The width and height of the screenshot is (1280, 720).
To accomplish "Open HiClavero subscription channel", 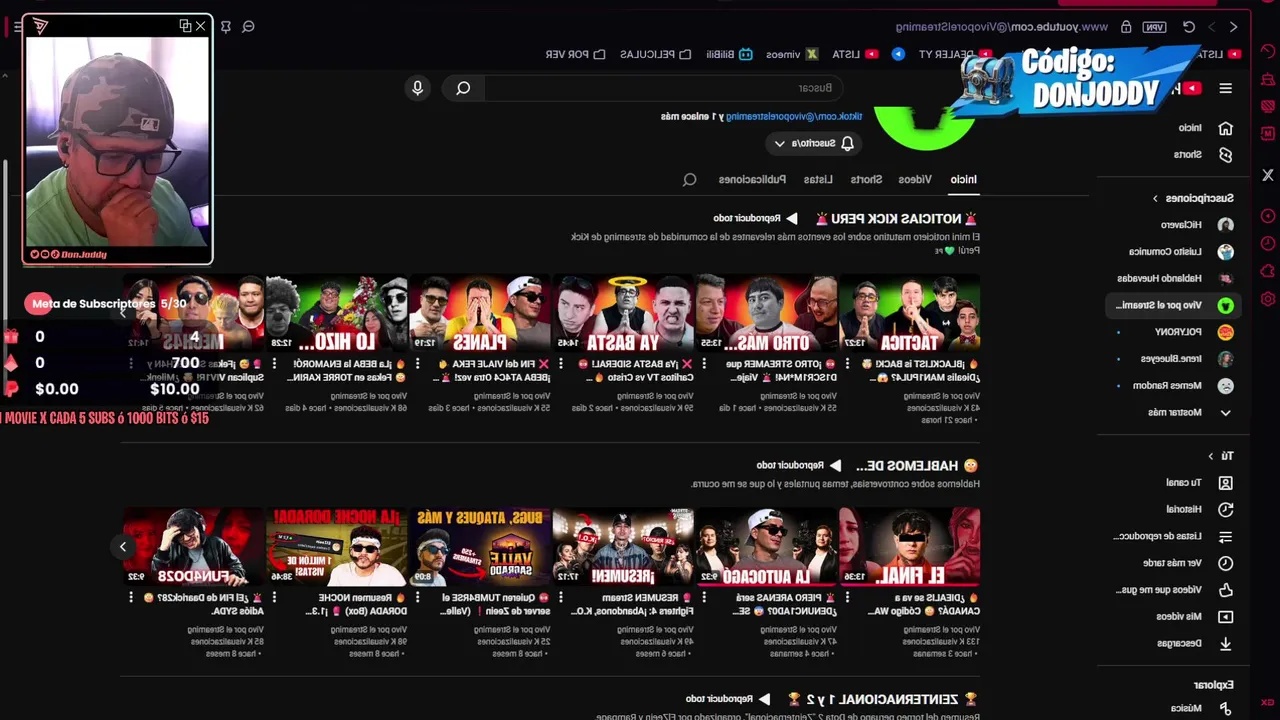I will (1195, 225).
